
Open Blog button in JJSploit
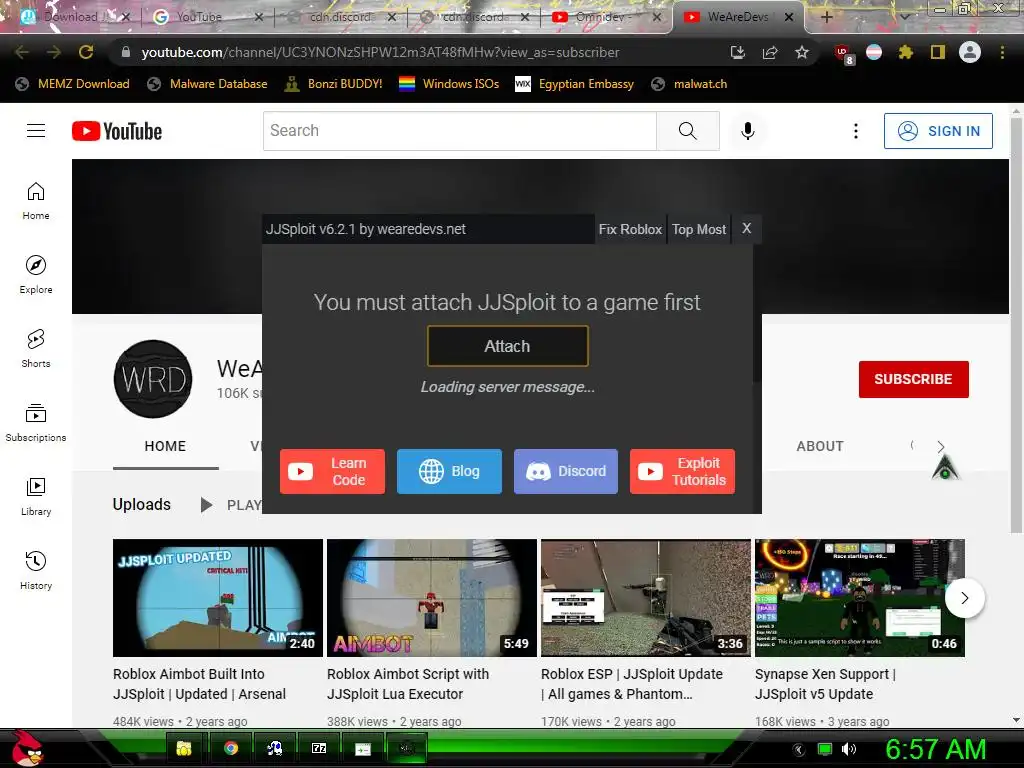449,472
